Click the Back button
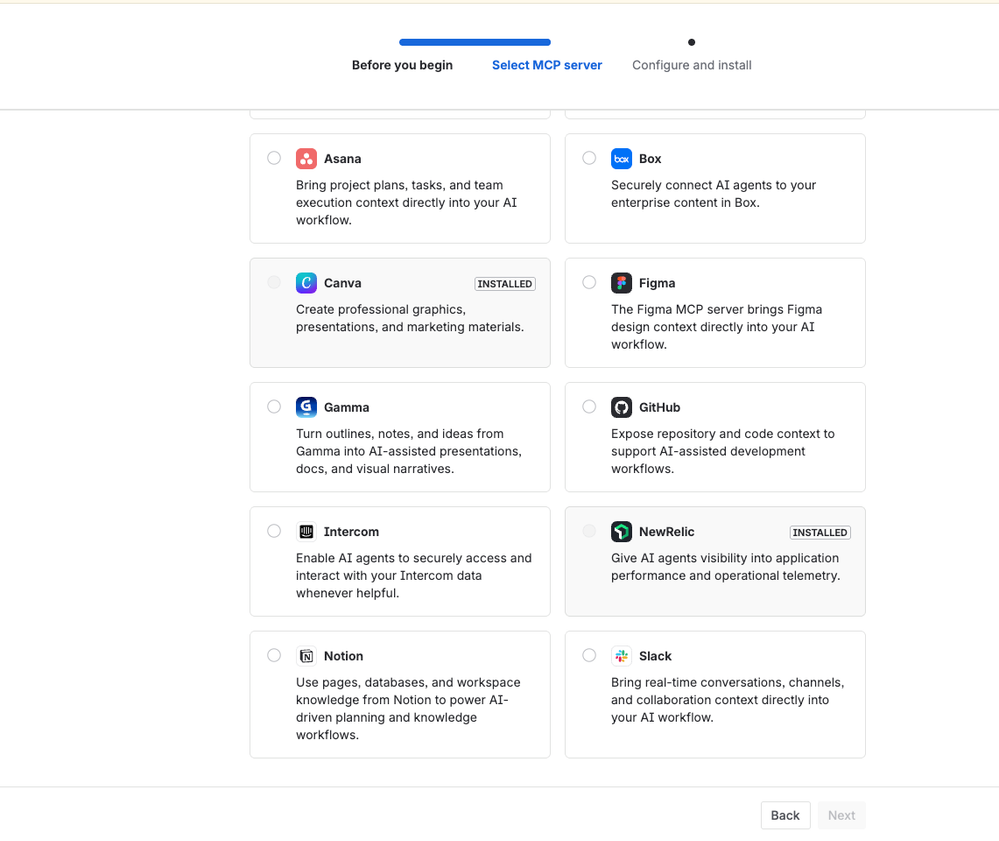Screen dimensions: 999x841 (x=786, y=816)
